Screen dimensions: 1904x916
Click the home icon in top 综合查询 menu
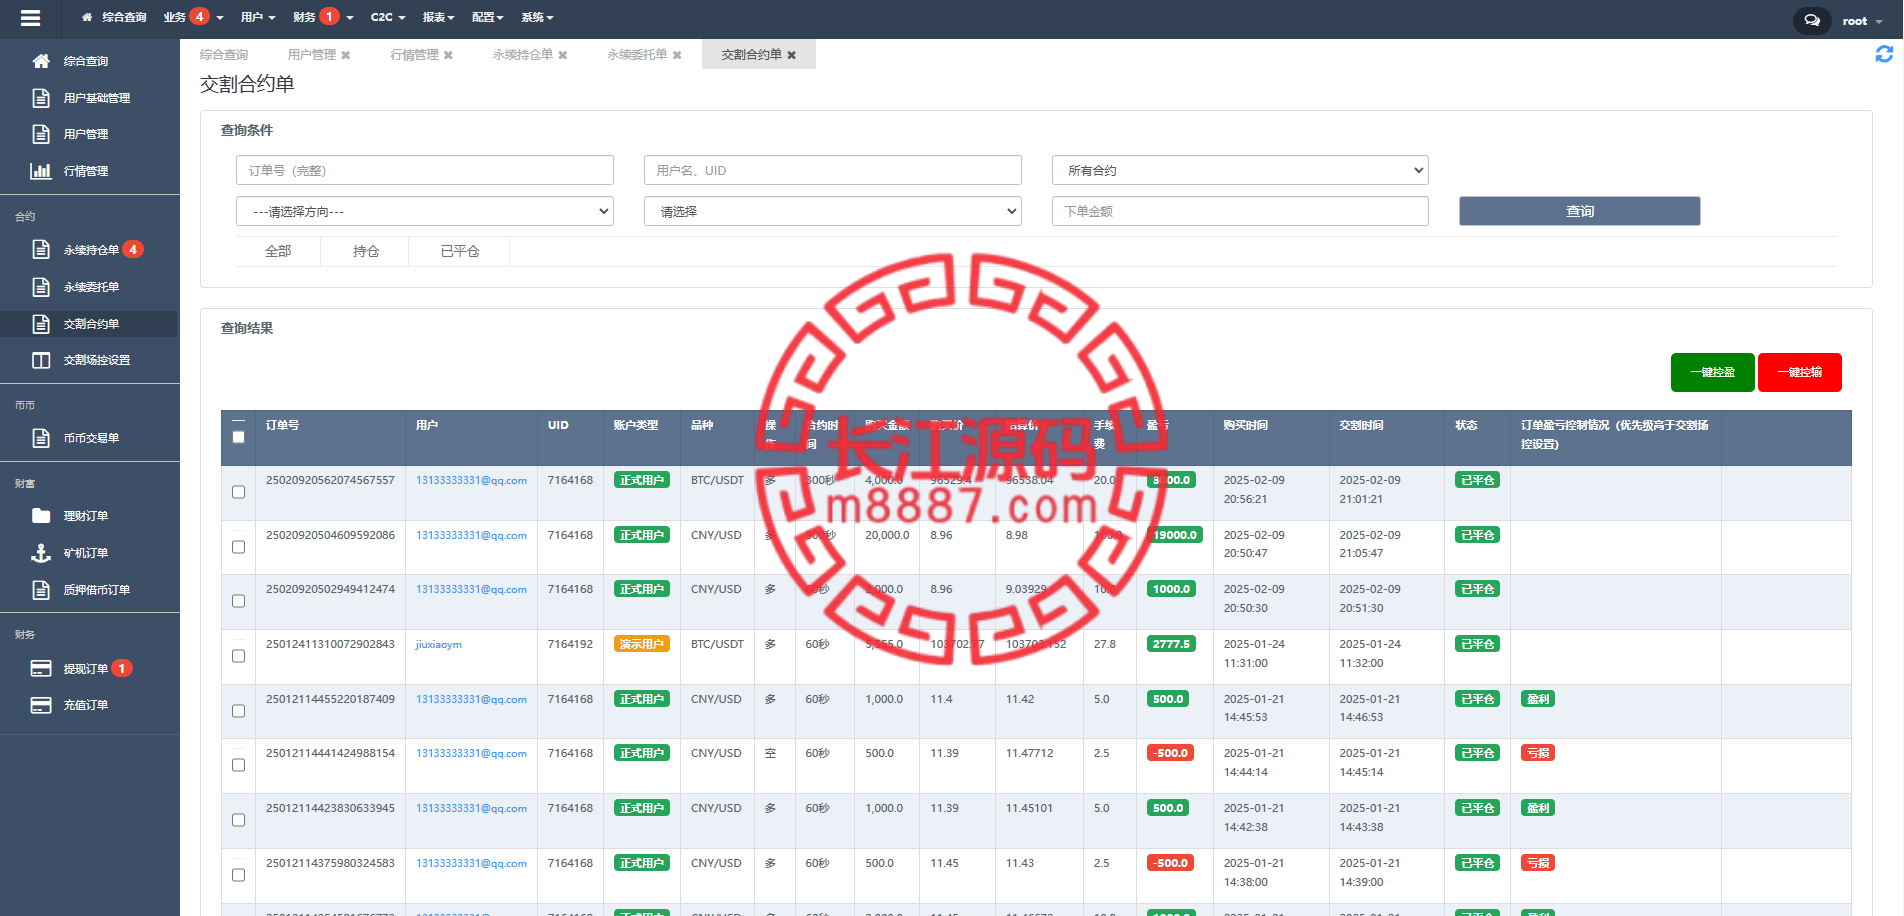coord(87,17)
